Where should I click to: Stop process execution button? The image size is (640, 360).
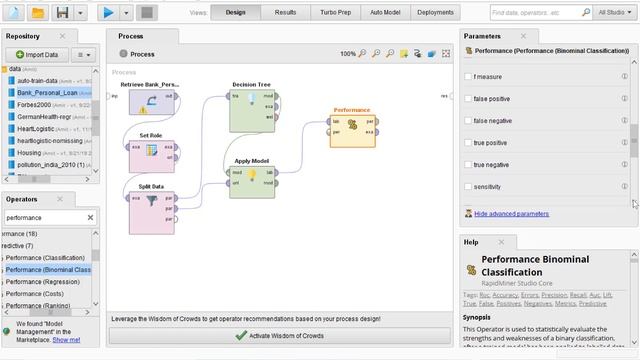click(147, 13)
